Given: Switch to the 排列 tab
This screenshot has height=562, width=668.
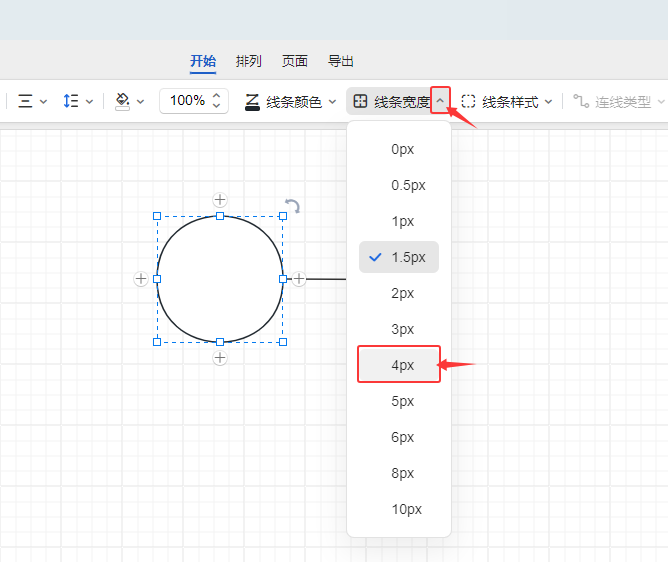Looking at the screenshot, I should tap(249, 61).
